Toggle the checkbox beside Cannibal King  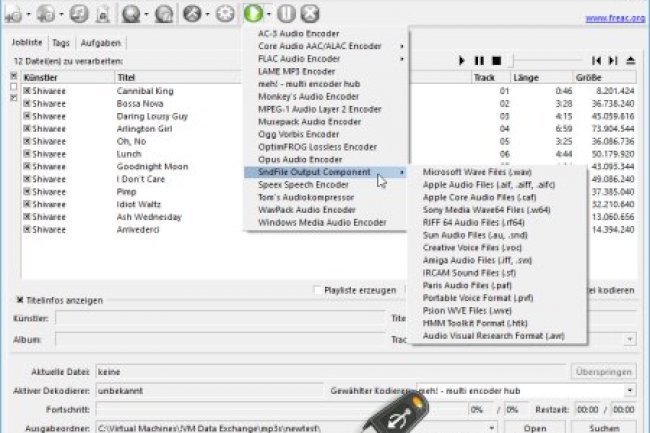tap(25, 90)
